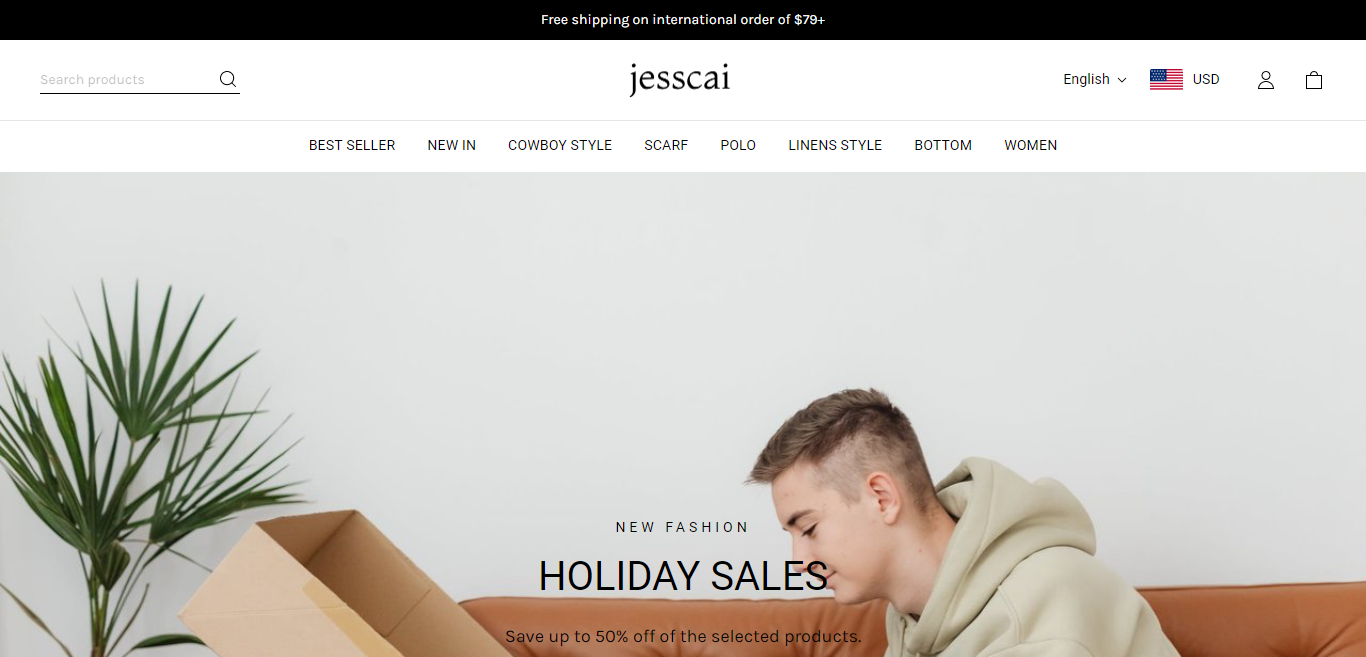Select LINENS STYLE menu item
The width and height of the screenshot is (1366, 657).
coord(835,145)
